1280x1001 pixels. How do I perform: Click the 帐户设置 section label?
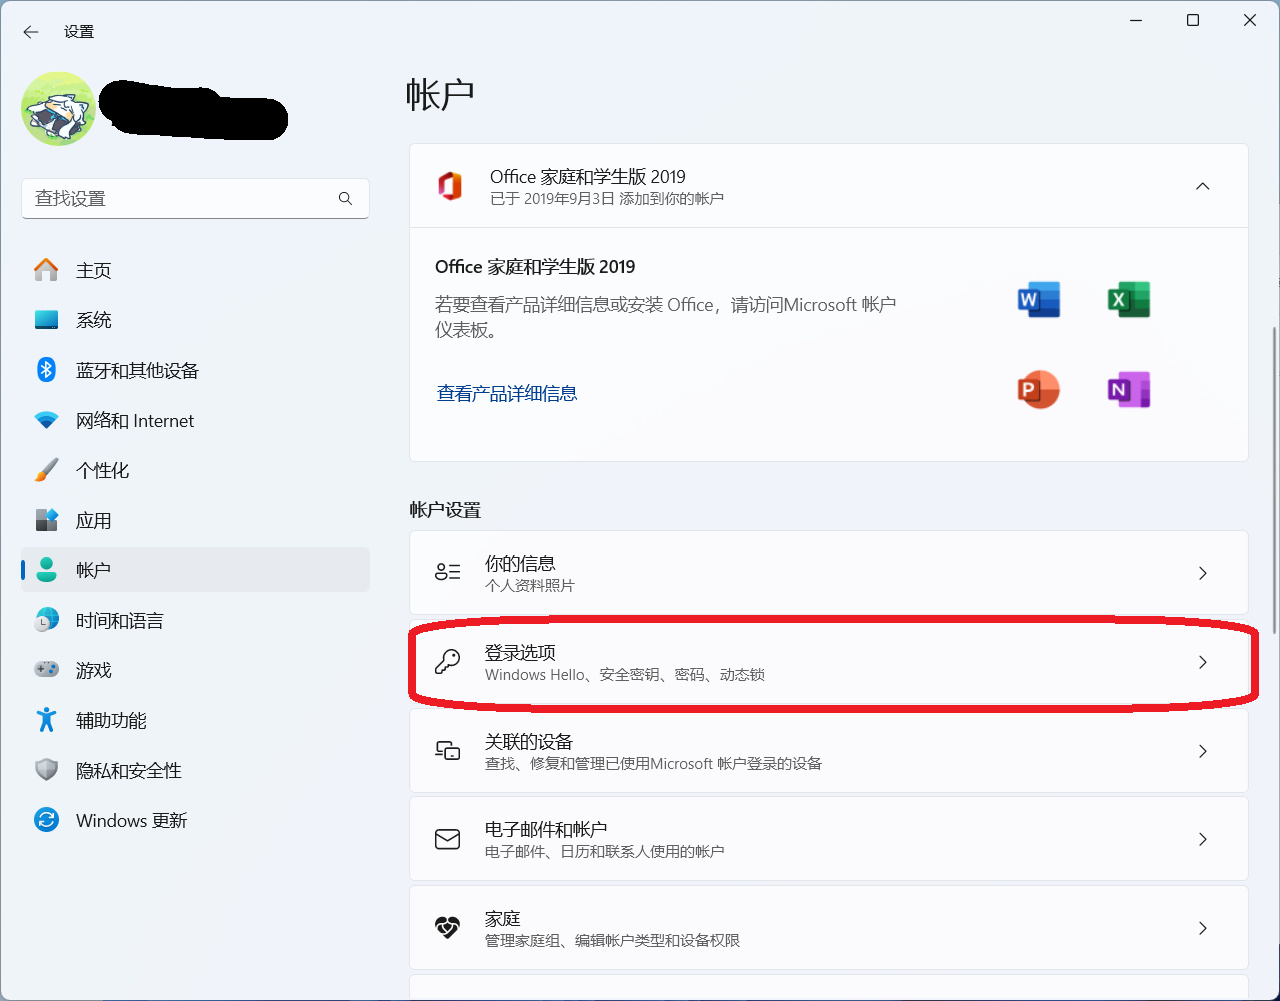(x=445, y=510)
